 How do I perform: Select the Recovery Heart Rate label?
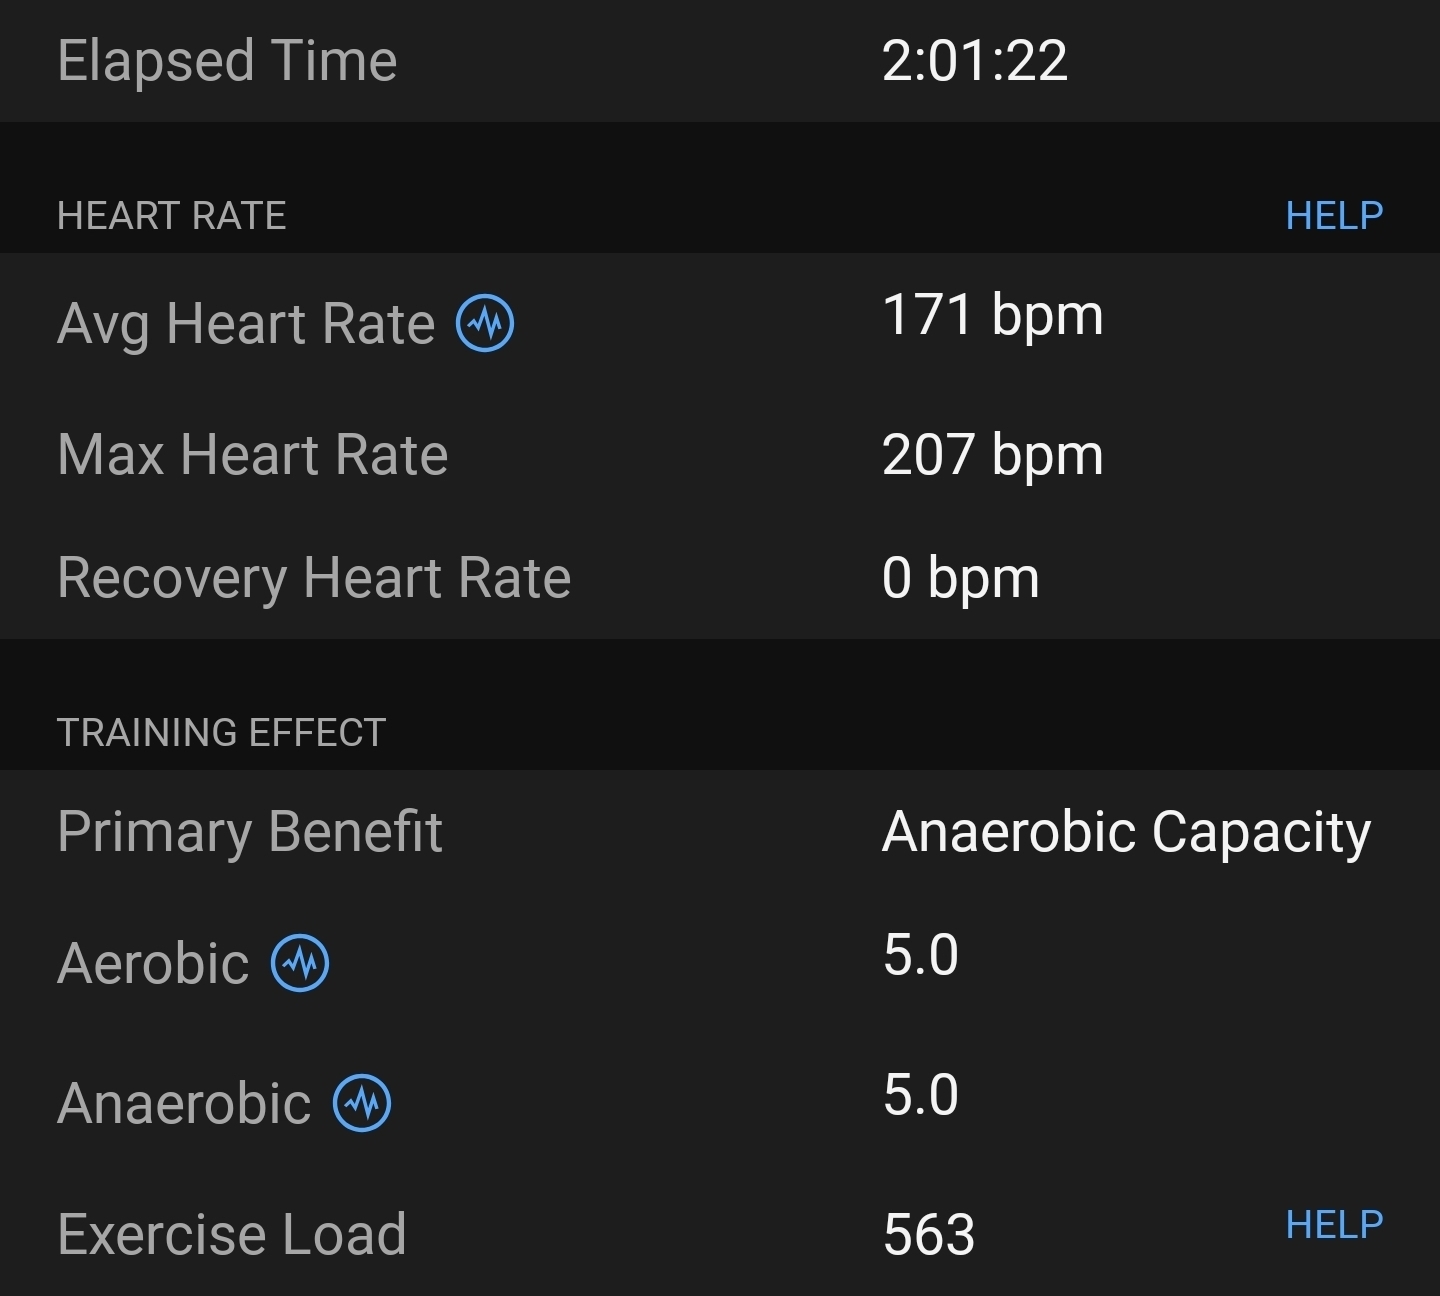(x=314, y=578)
